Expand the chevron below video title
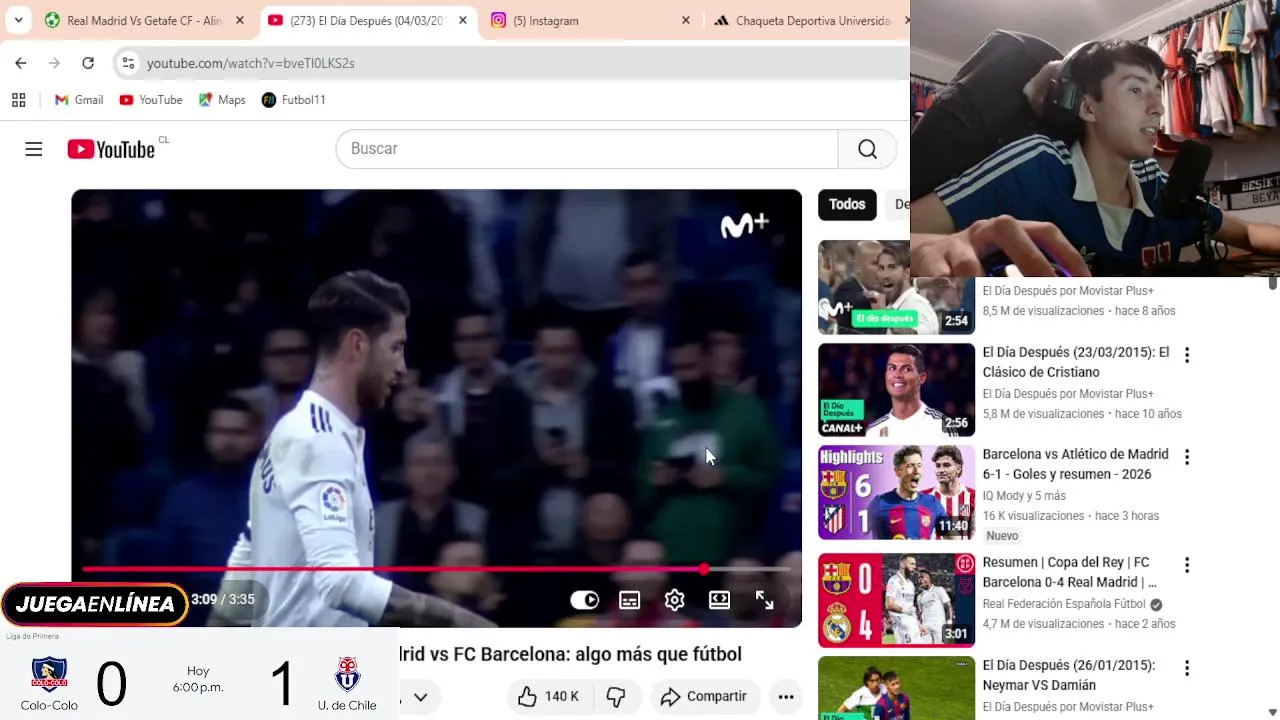 coord(421,697)
